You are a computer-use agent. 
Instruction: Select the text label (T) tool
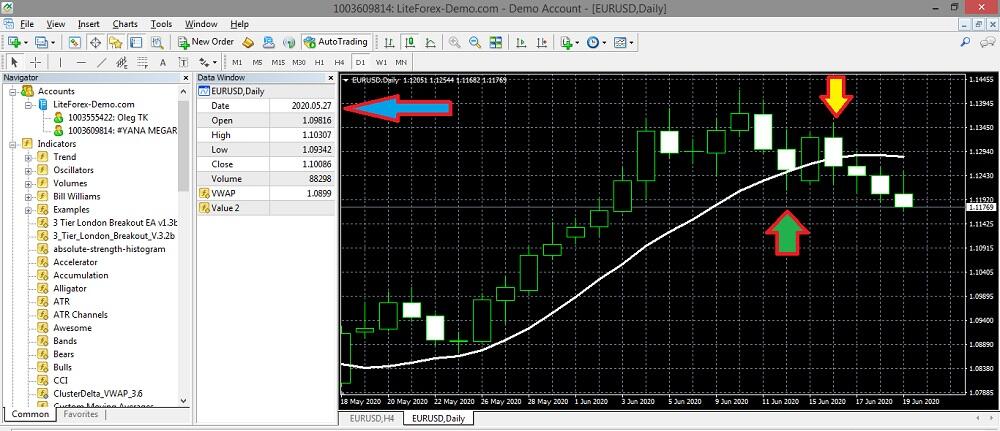point(183,62)
